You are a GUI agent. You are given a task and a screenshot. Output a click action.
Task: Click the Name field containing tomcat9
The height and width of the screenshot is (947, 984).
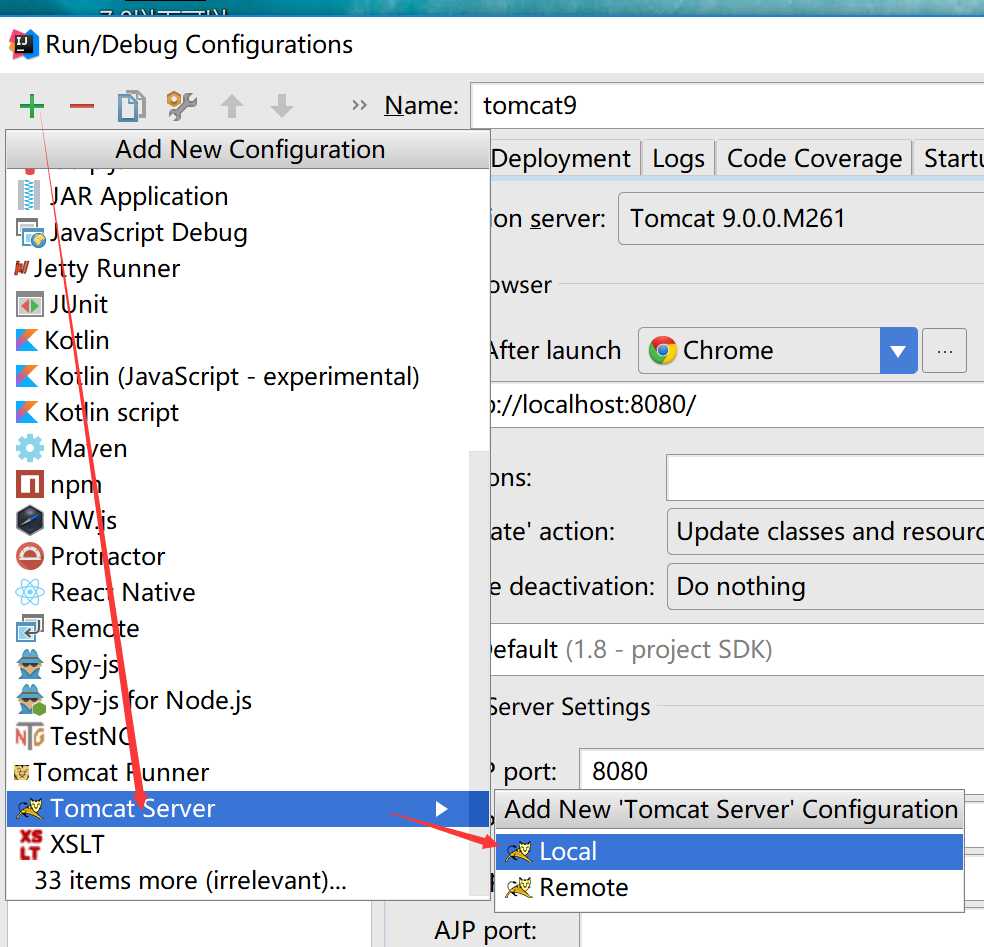(x=727, y=105)
